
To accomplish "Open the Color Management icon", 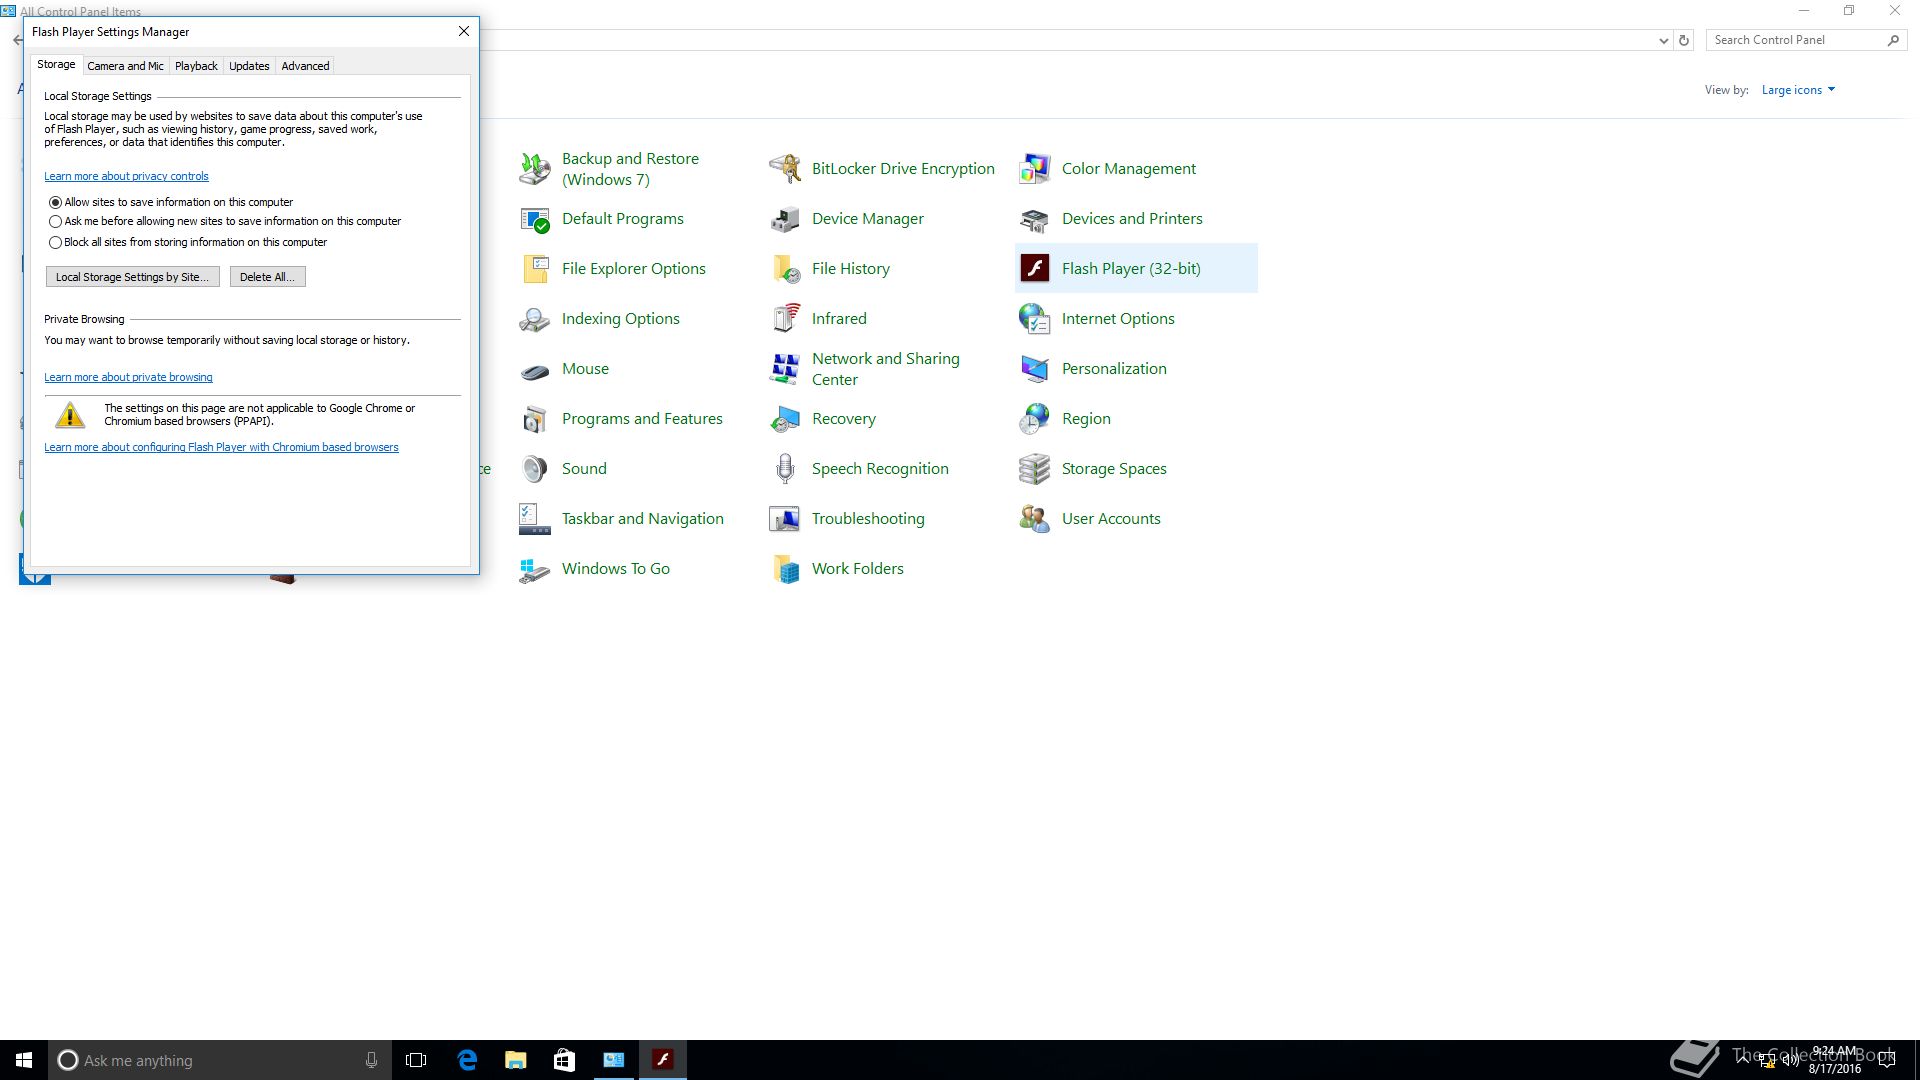I will 1035,168.
